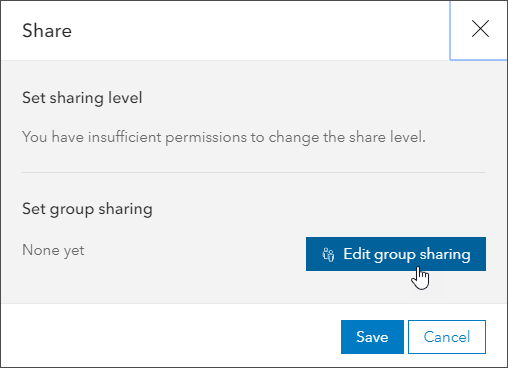Click the 'Edit' word on the group sharing button
This screenshot has height=368, width=508.
pos(357,254)
